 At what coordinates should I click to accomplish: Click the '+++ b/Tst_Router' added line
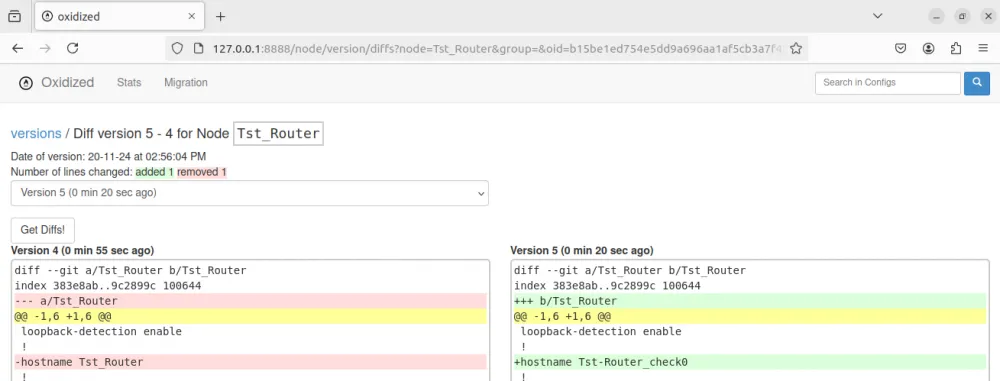coord(749,301)
